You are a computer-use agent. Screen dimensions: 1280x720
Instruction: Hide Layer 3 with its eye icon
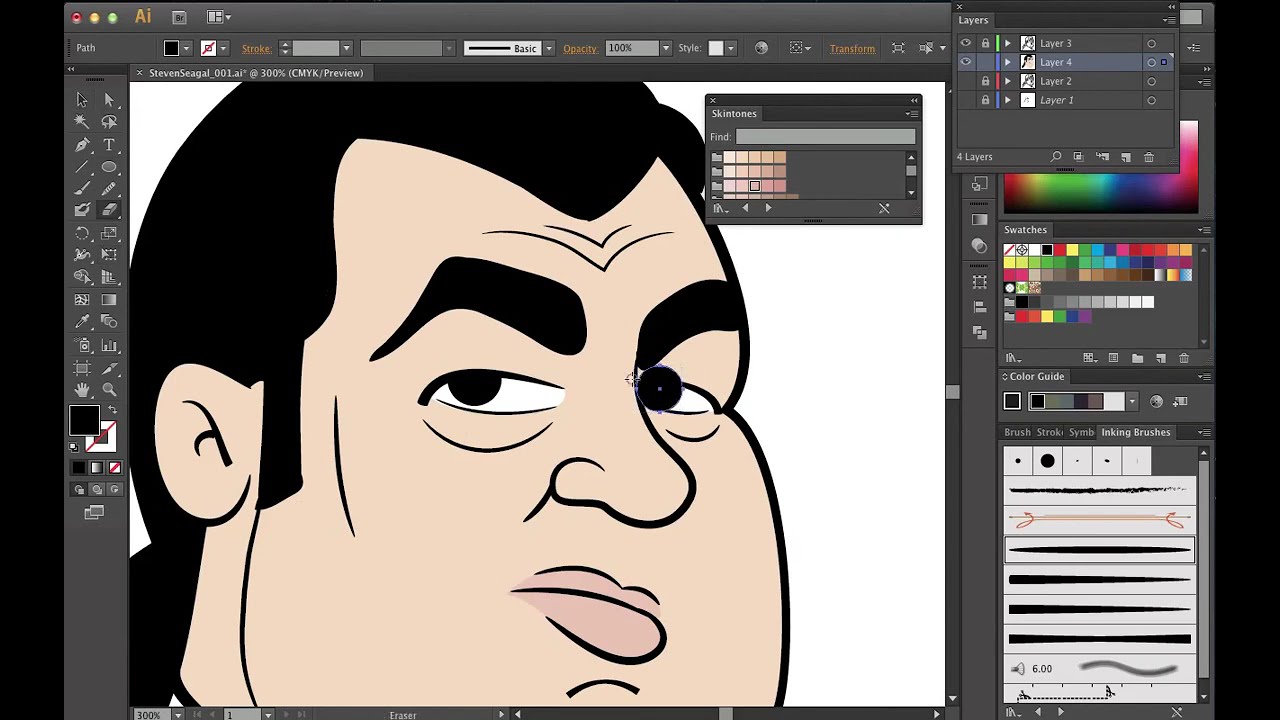tap(966, 44)
